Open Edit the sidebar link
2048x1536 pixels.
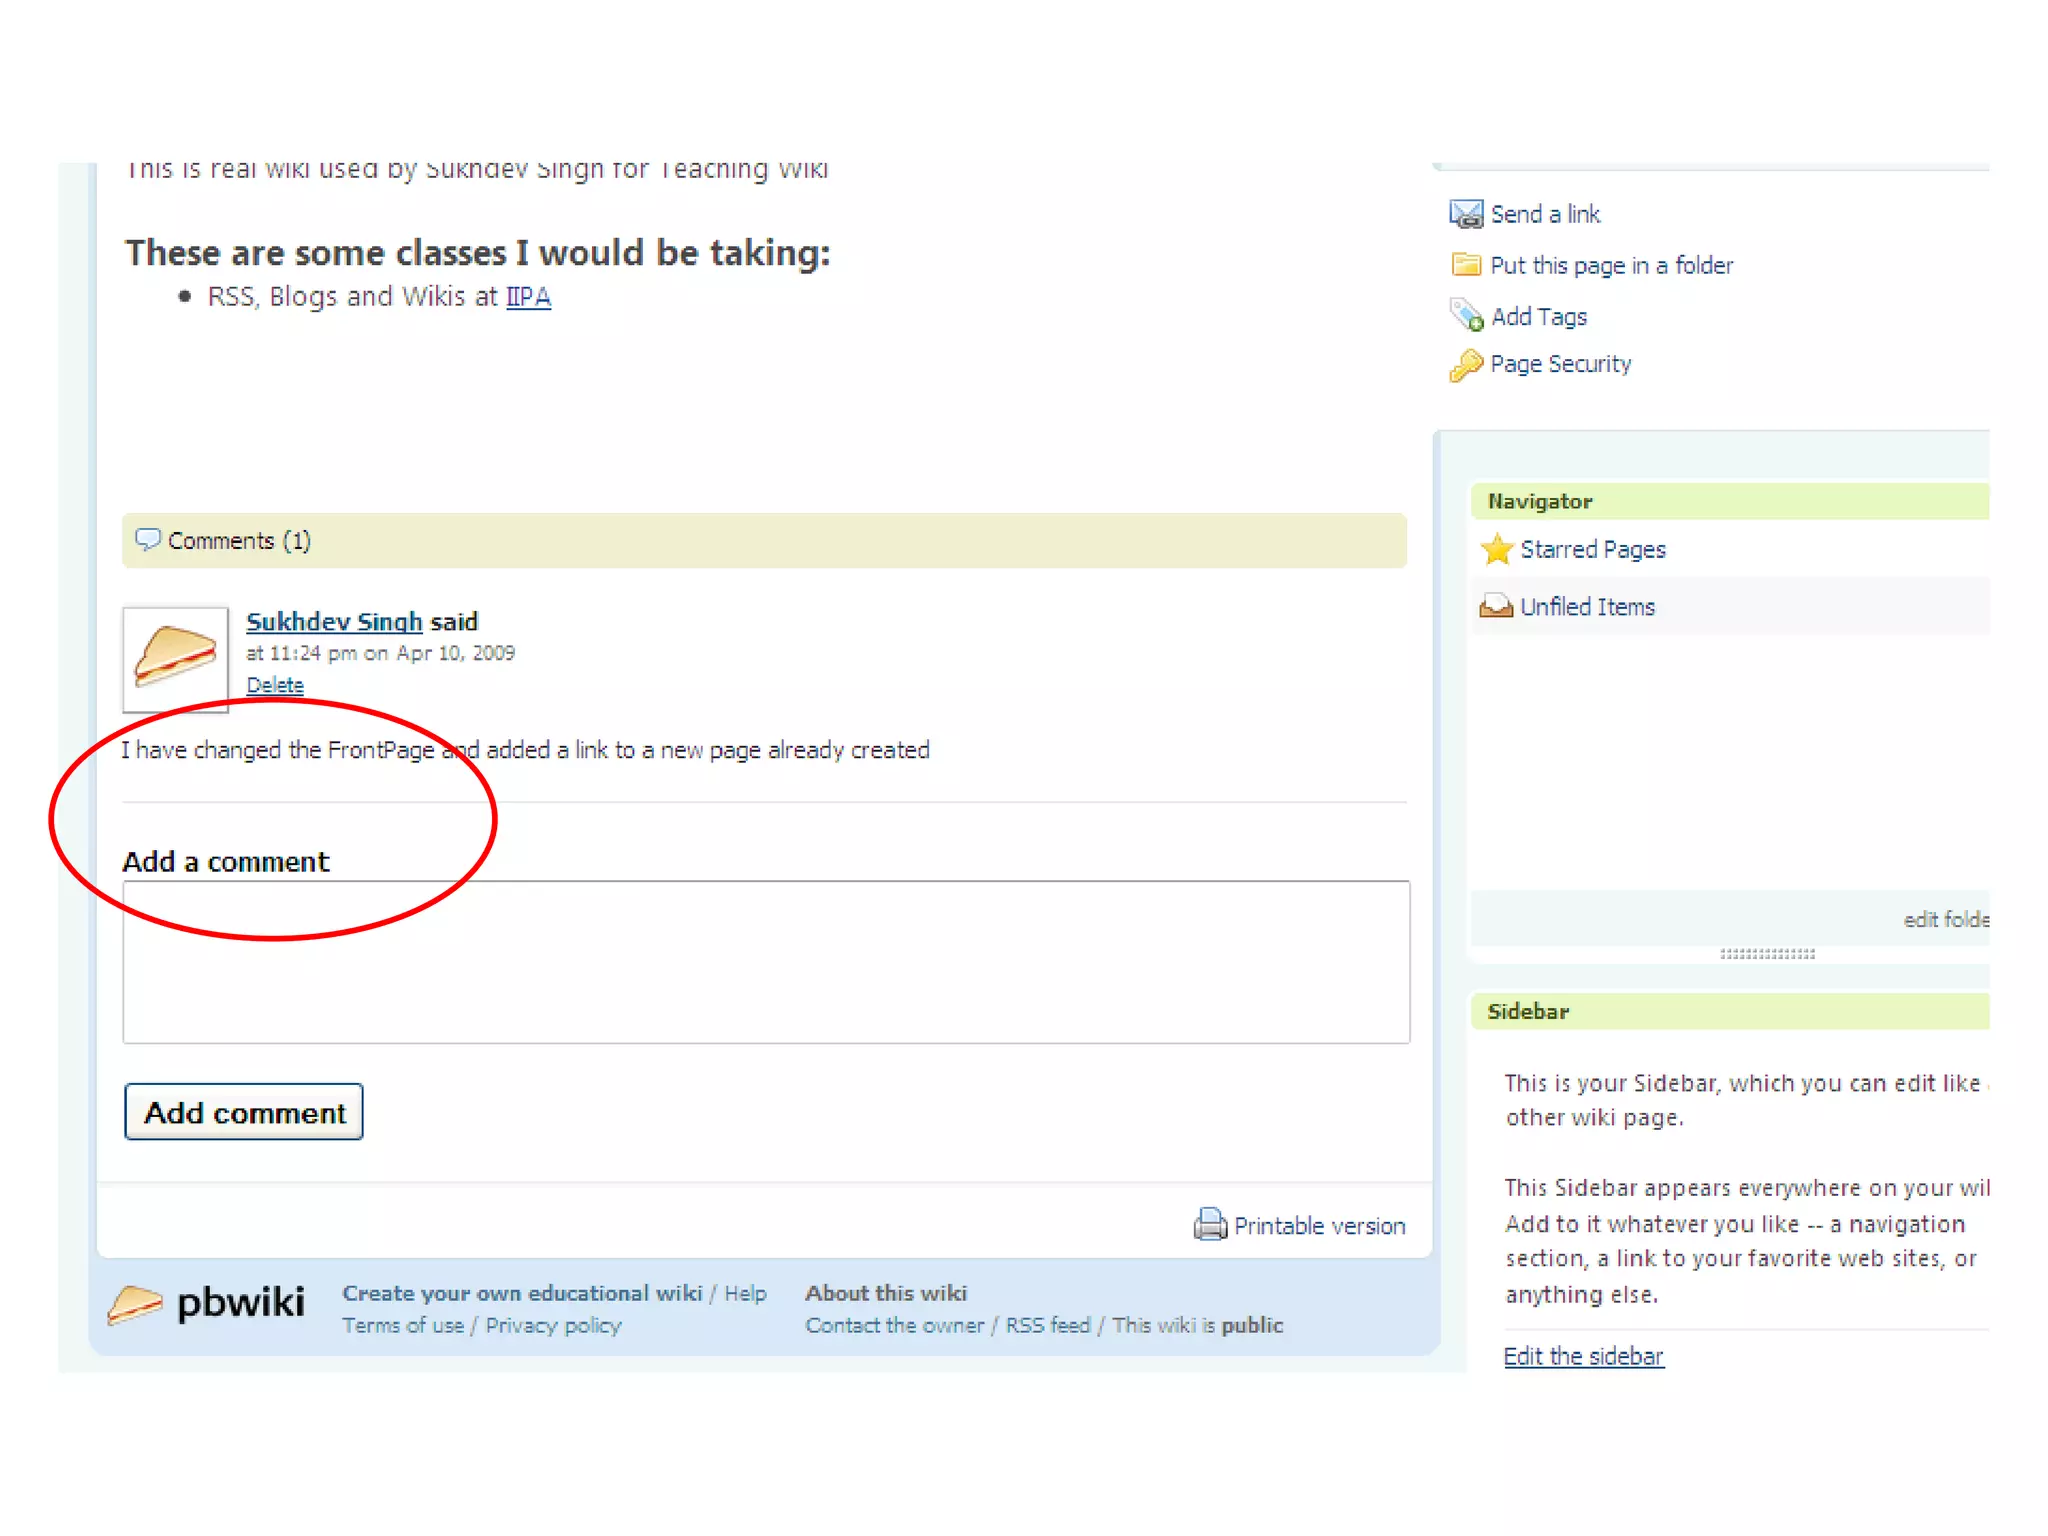pyautogui.click(x=1583, y=1357)
